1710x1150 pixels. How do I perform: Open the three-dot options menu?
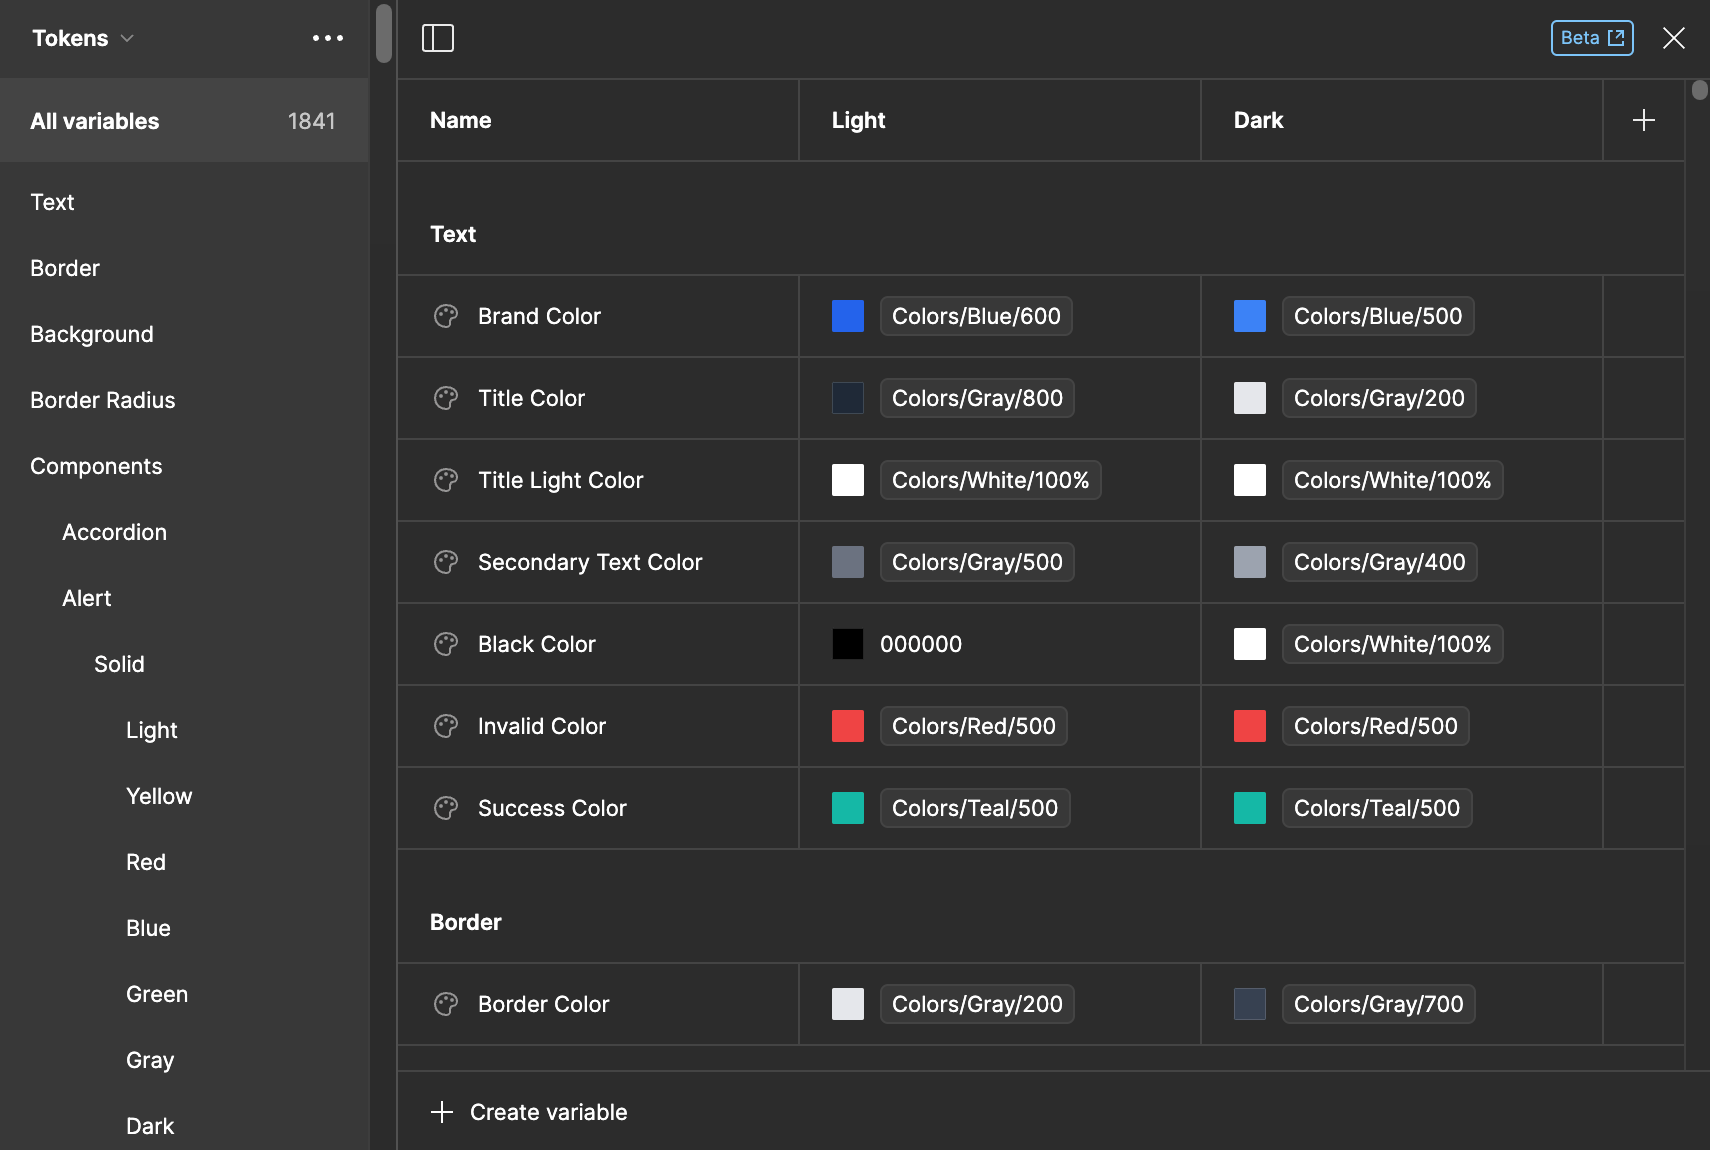tap(327, 38)
